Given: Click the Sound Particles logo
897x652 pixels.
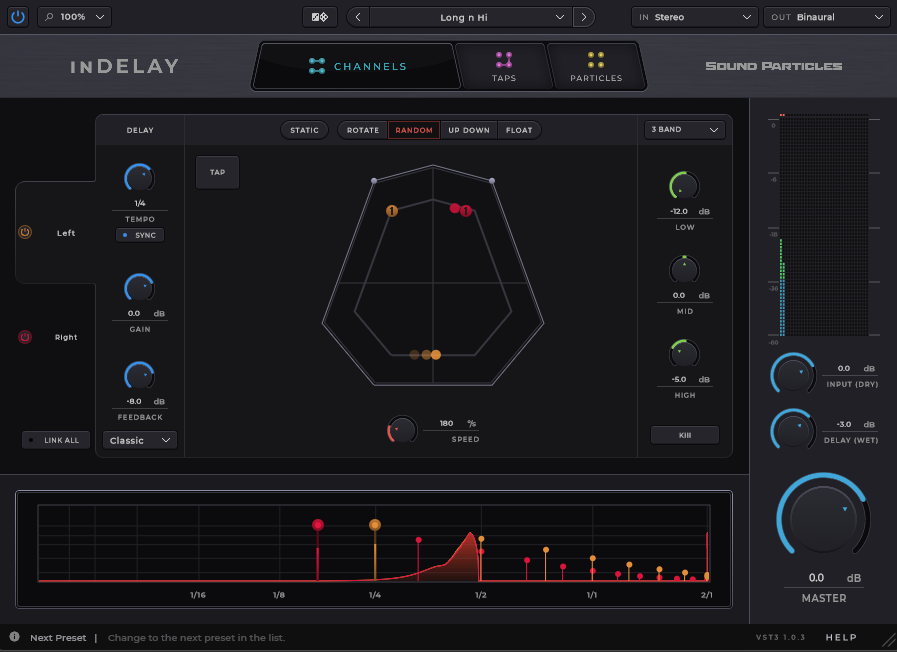Looking at the screenshot, I should (773, 66).
